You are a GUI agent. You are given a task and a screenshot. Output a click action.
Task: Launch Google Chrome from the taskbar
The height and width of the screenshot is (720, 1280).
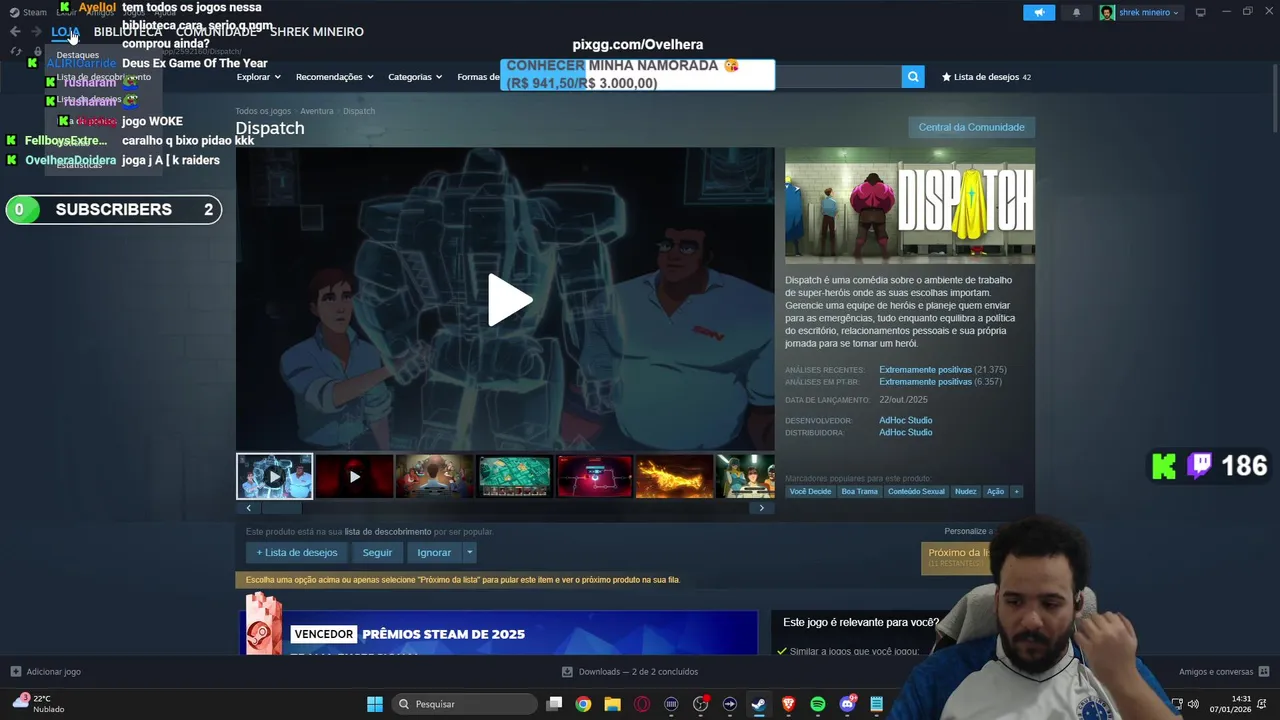pos(583,704)
